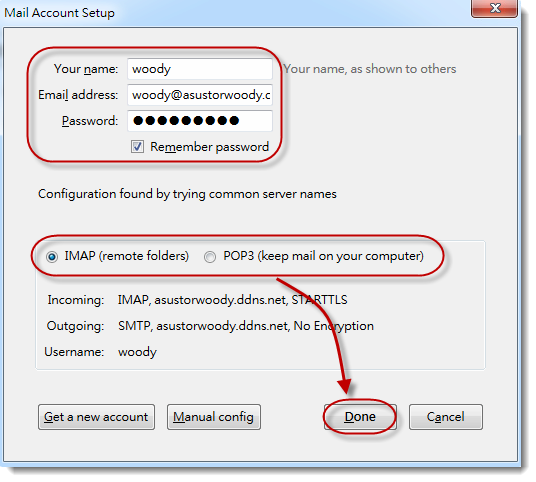Choose the POP3 radio button option
The height and width of the screenshot is (482, 536).
coord(210,257)
